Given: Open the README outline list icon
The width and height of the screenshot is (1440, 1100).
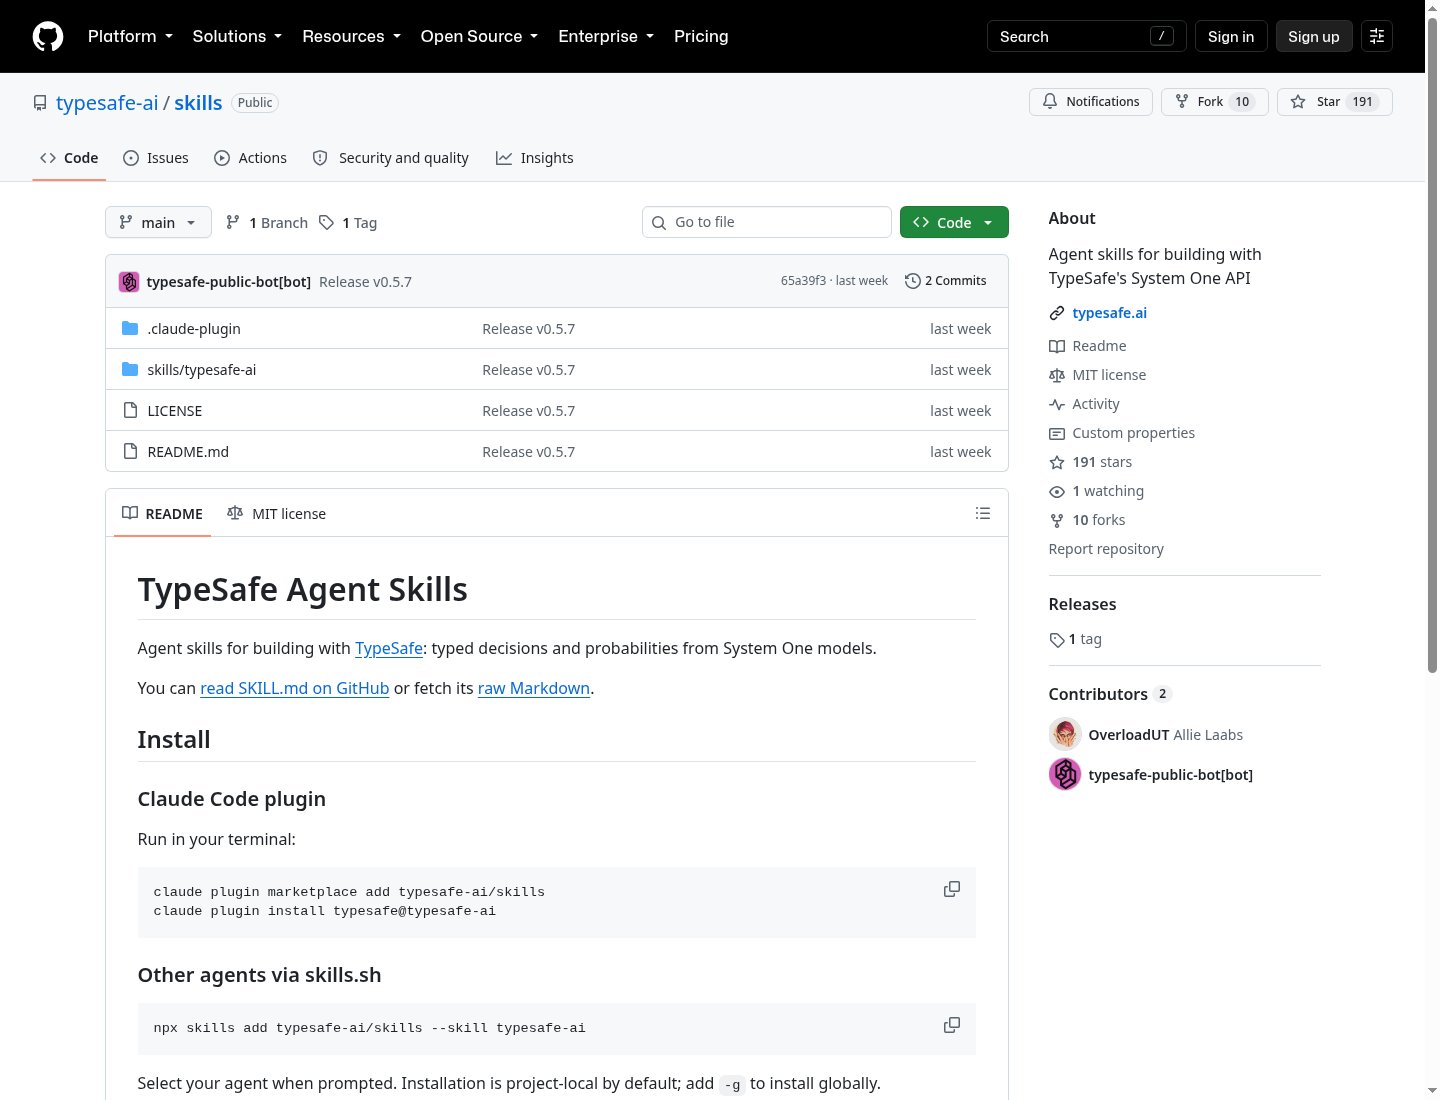Looking at the screenshot, I should (x=983, y=513).
